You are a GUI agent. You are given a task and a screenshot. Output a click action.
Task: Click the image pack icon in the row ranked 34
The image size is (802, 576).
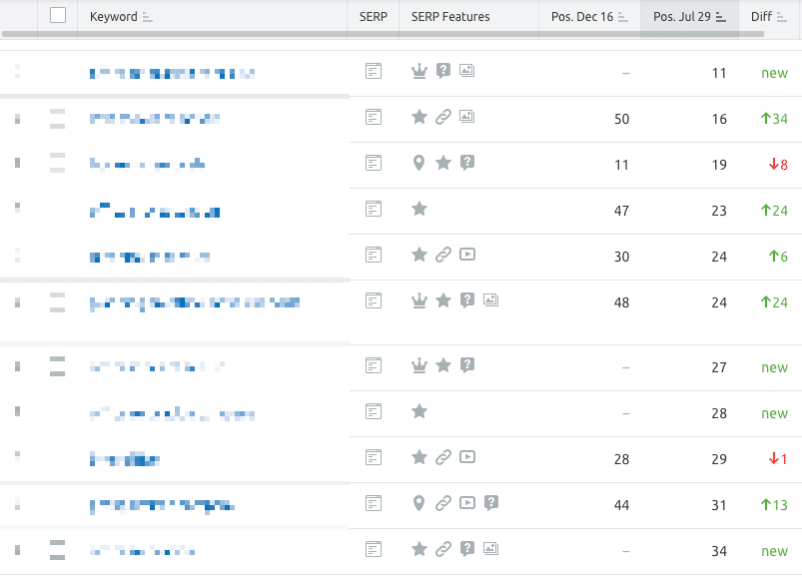[x=491, y=549]
